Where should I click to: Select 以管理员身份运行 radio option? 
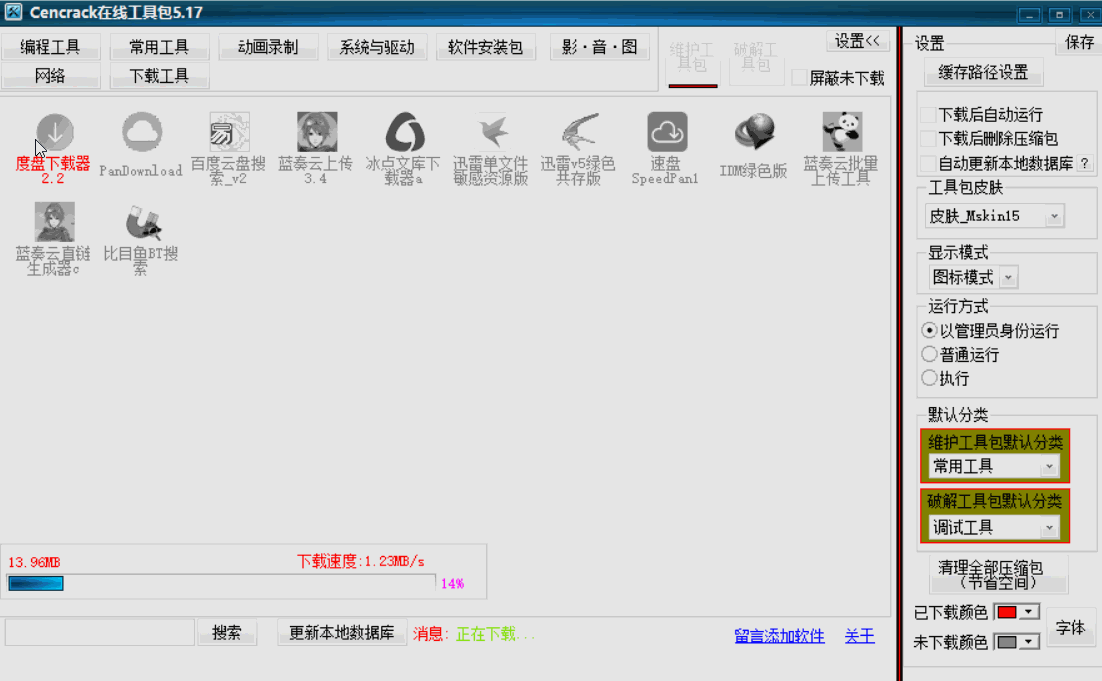click(x=929, y=330)
